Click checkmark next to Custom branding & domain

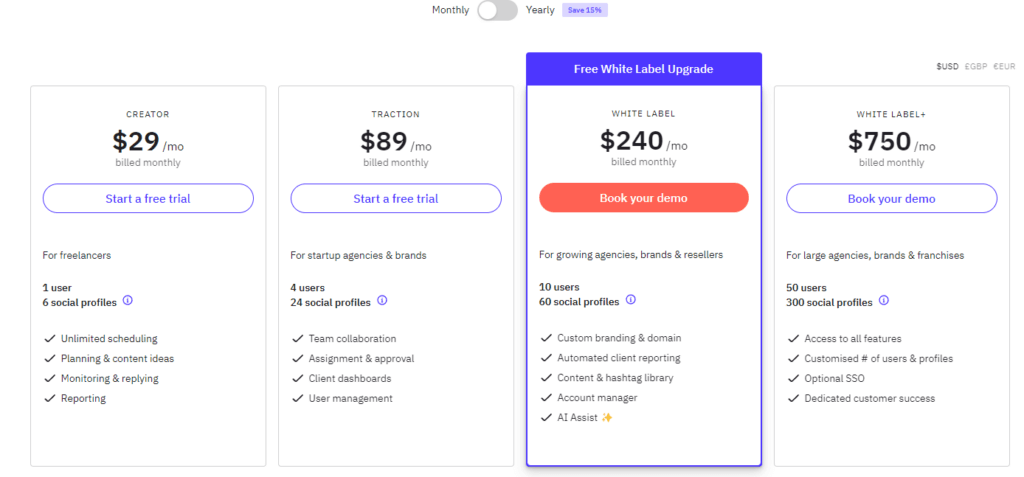tap(545, 338)
